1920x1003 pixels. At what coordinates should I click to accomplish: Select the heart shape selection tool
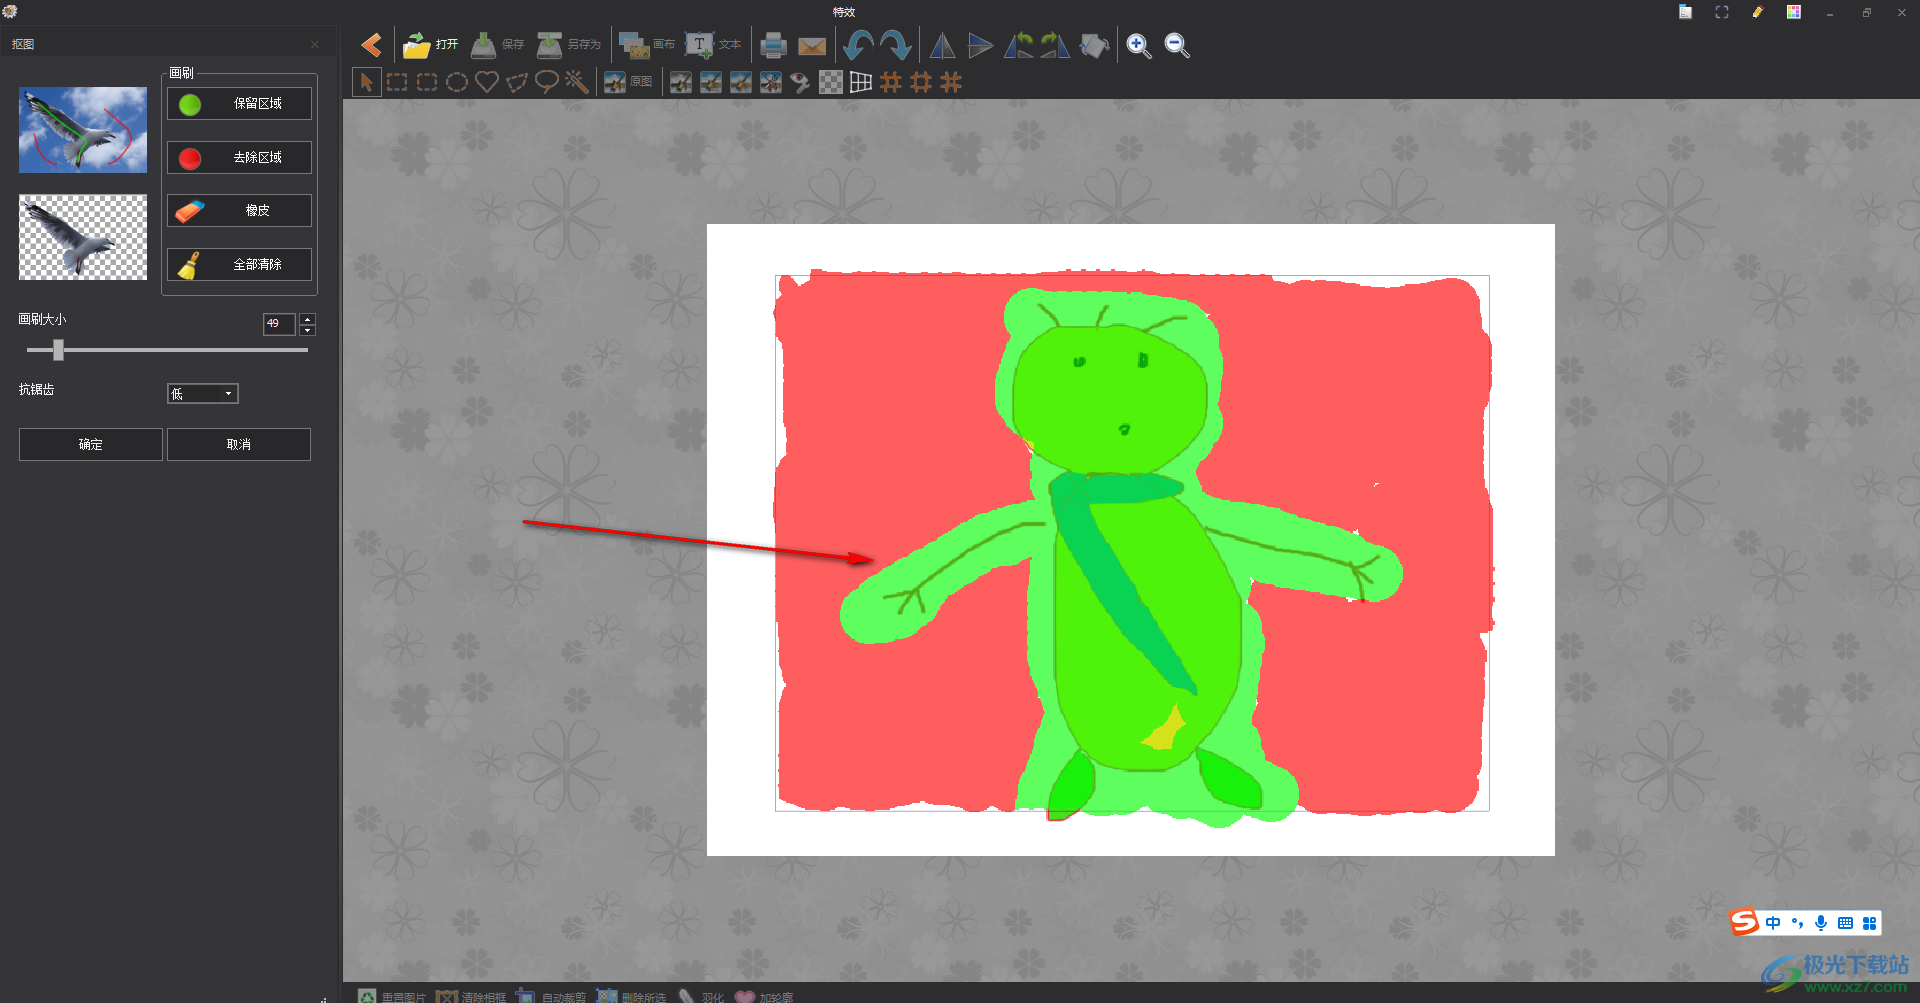[x=487, y=82]
